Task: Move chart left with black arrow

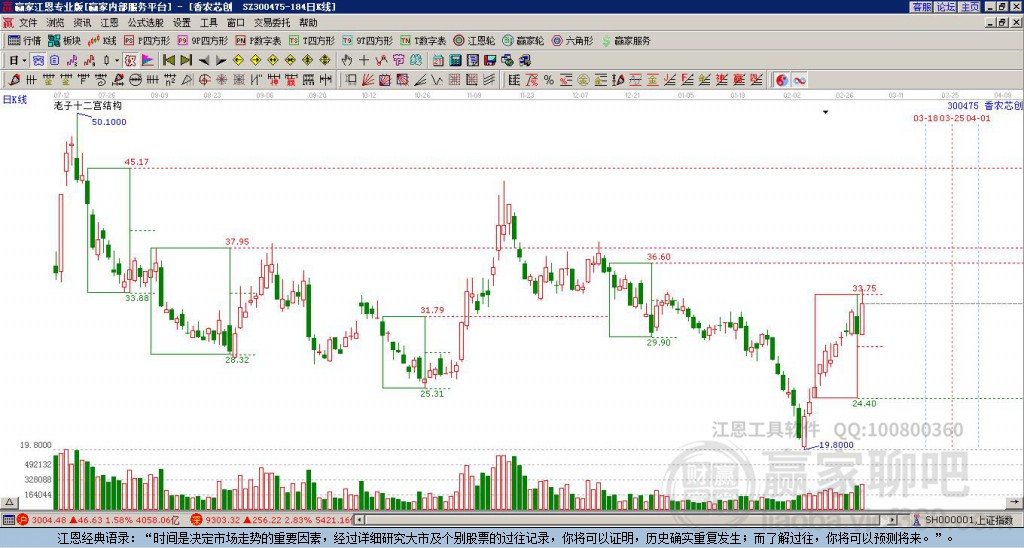Action: pyautogui.click(x=204, y=61)
